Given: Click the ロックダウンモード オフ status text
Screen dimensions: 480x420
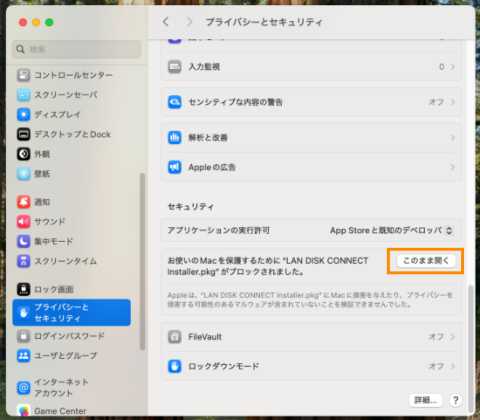Looking at the screenshot, I should point(436,366).
